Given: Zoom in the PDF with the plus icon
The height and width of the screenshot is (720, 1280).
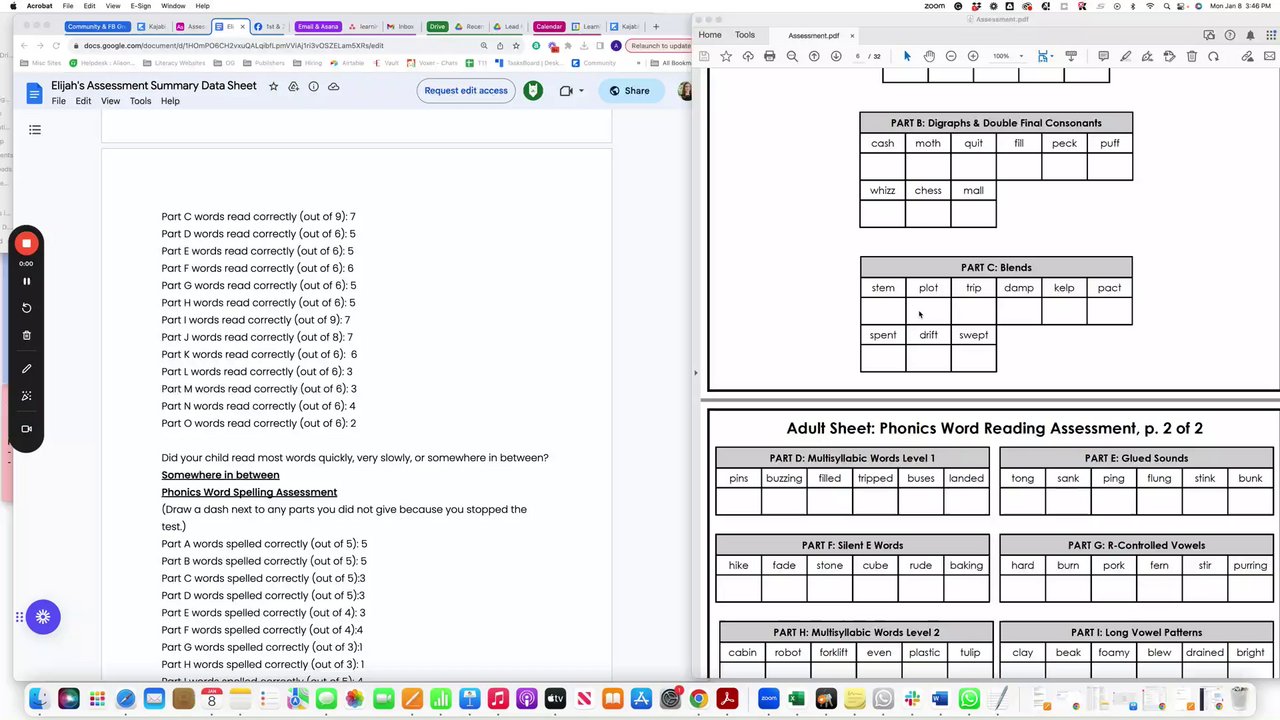Looking at the screenshot, I should 973,56.
